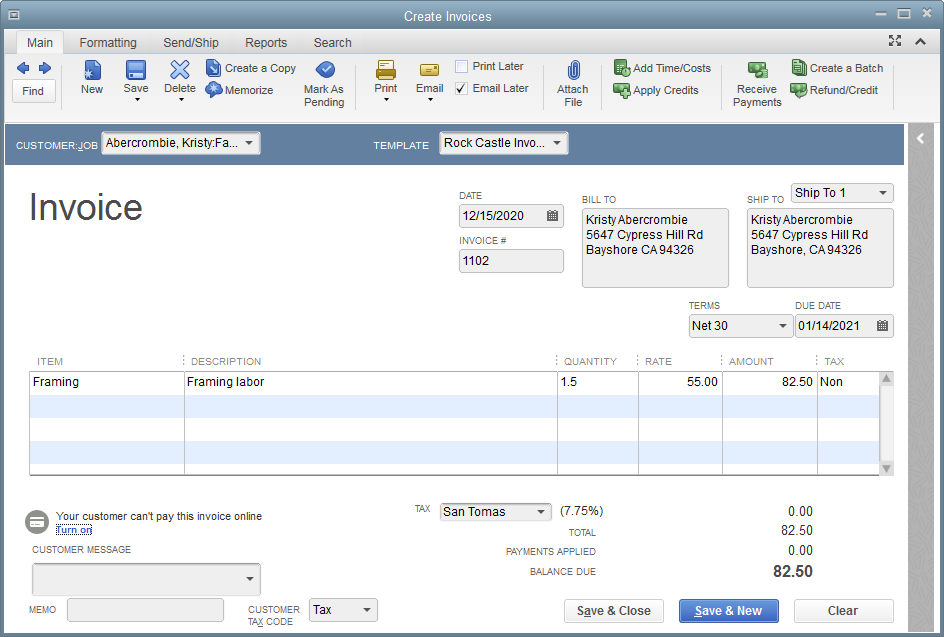Switch to the Reports tab
Image resolution: width=944 pixels, height=637 pixels.
[x=266, y=43]
